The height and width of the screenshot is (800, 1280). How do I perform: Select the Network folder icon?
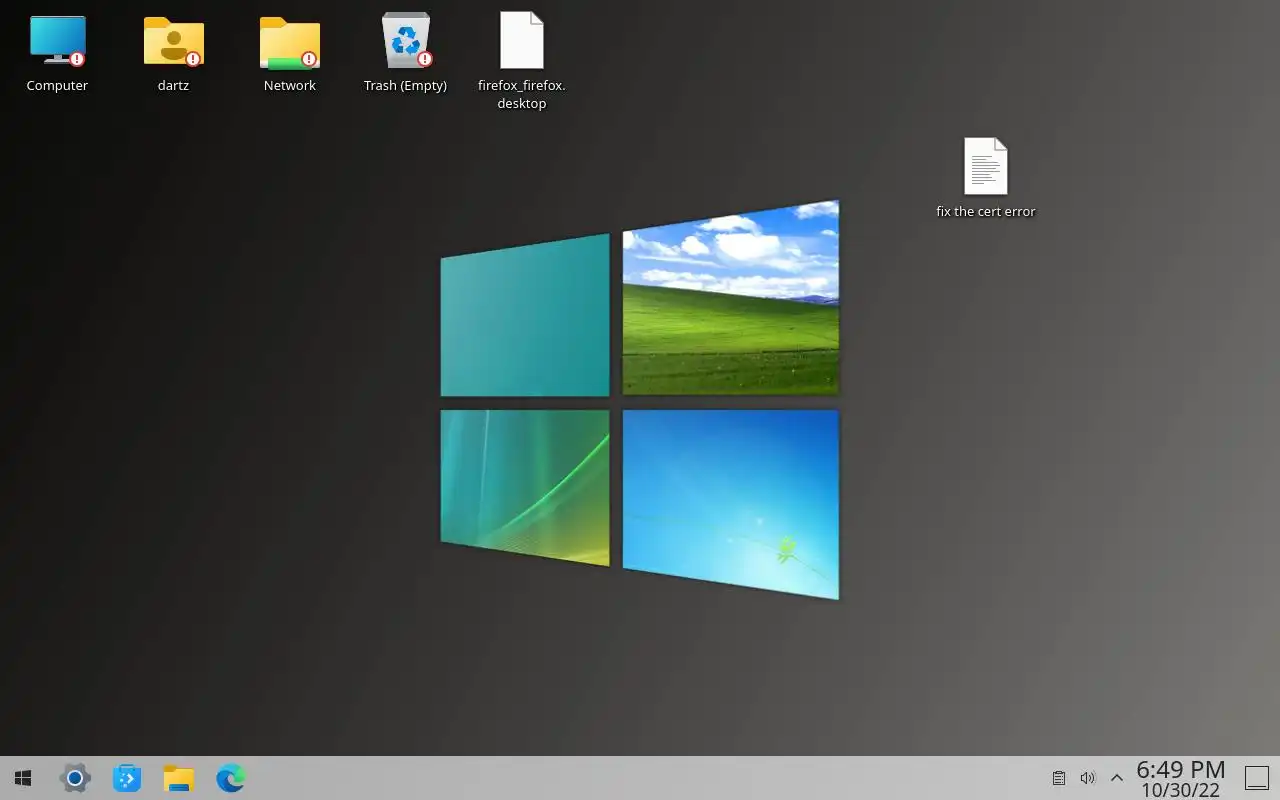289,41
